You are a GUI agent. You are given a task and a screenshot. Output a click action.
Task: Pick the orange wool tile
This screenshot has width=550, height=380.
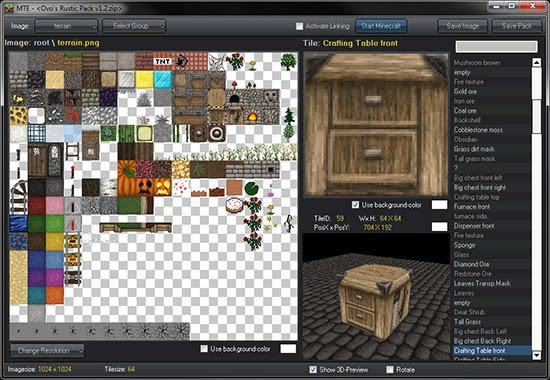(x=55, y=295)
